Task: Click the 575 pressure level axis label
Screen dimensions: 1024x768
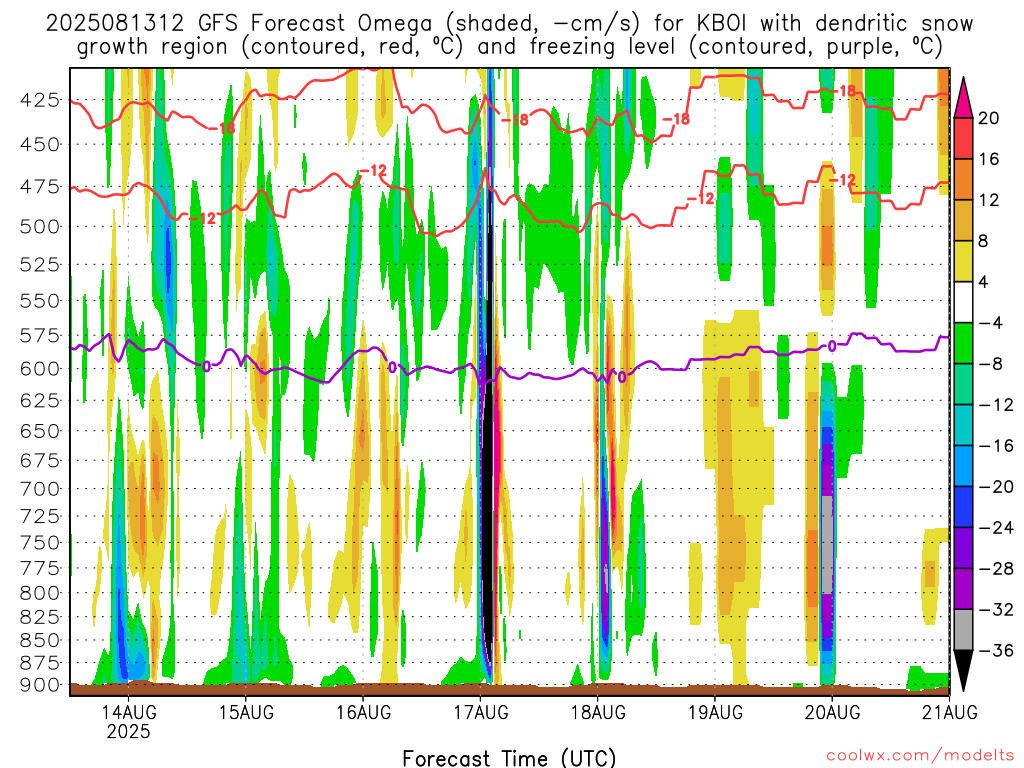Action: pyautogui.click(x=40, y=336)
